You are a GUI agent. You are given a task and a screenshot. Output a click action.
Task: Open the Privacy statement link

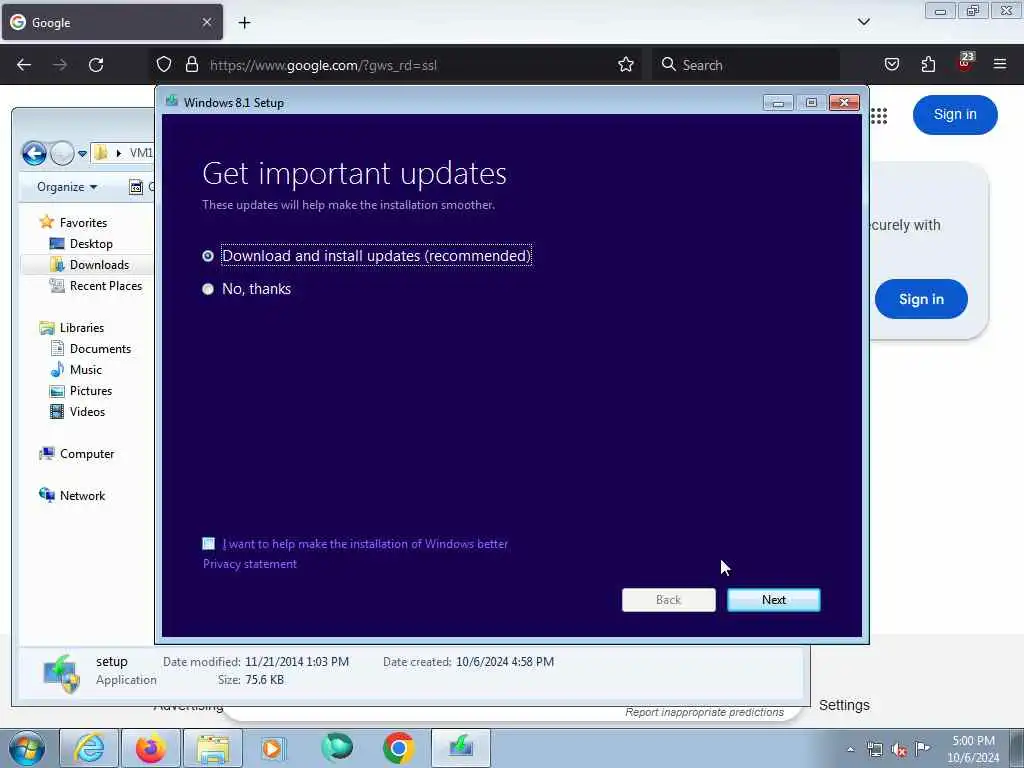[249, 564]
